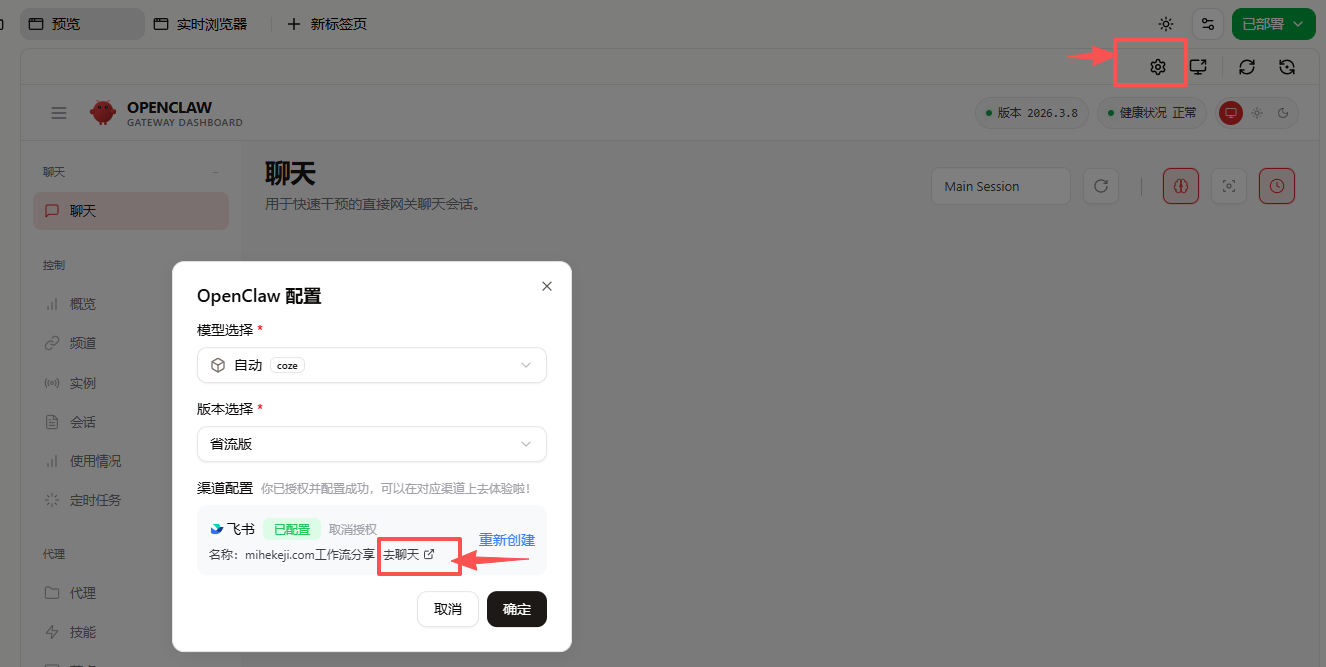Viewport: 1326px width, 667px height.
Task: Open 代理 folder item in the sidebar
Action: tap(131, 593)
